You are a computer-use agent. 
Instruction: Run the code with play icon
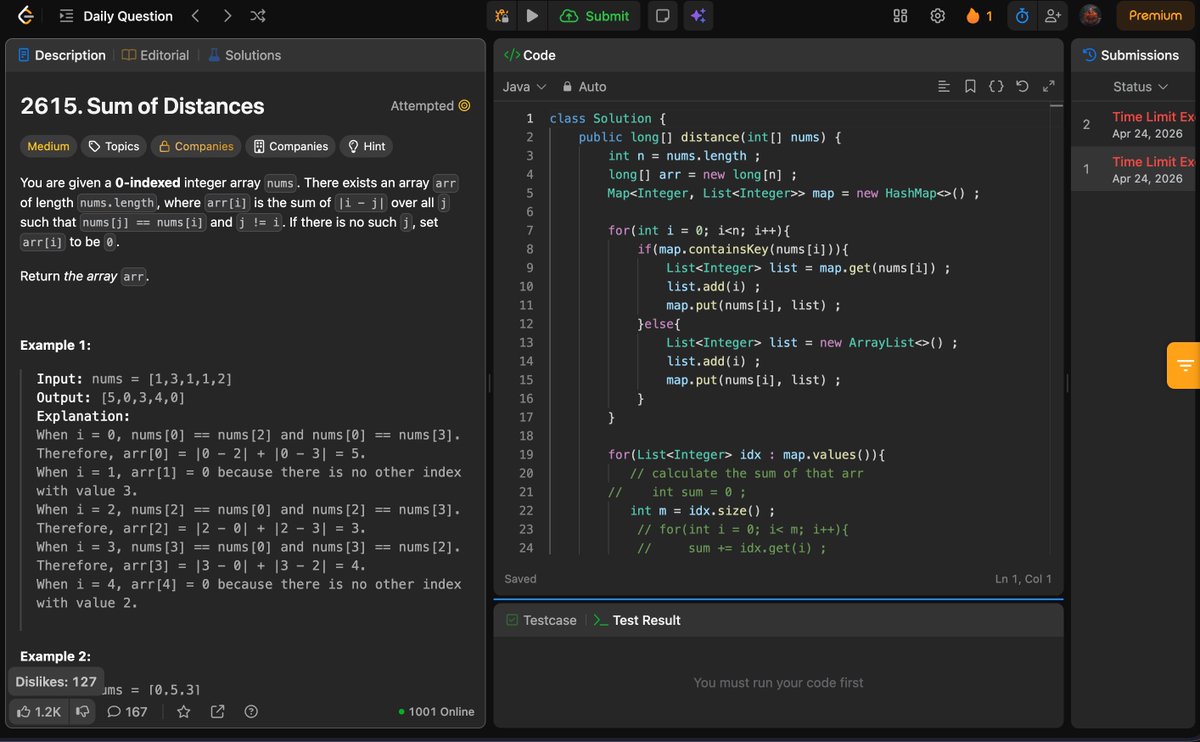(x=532, y=16)
